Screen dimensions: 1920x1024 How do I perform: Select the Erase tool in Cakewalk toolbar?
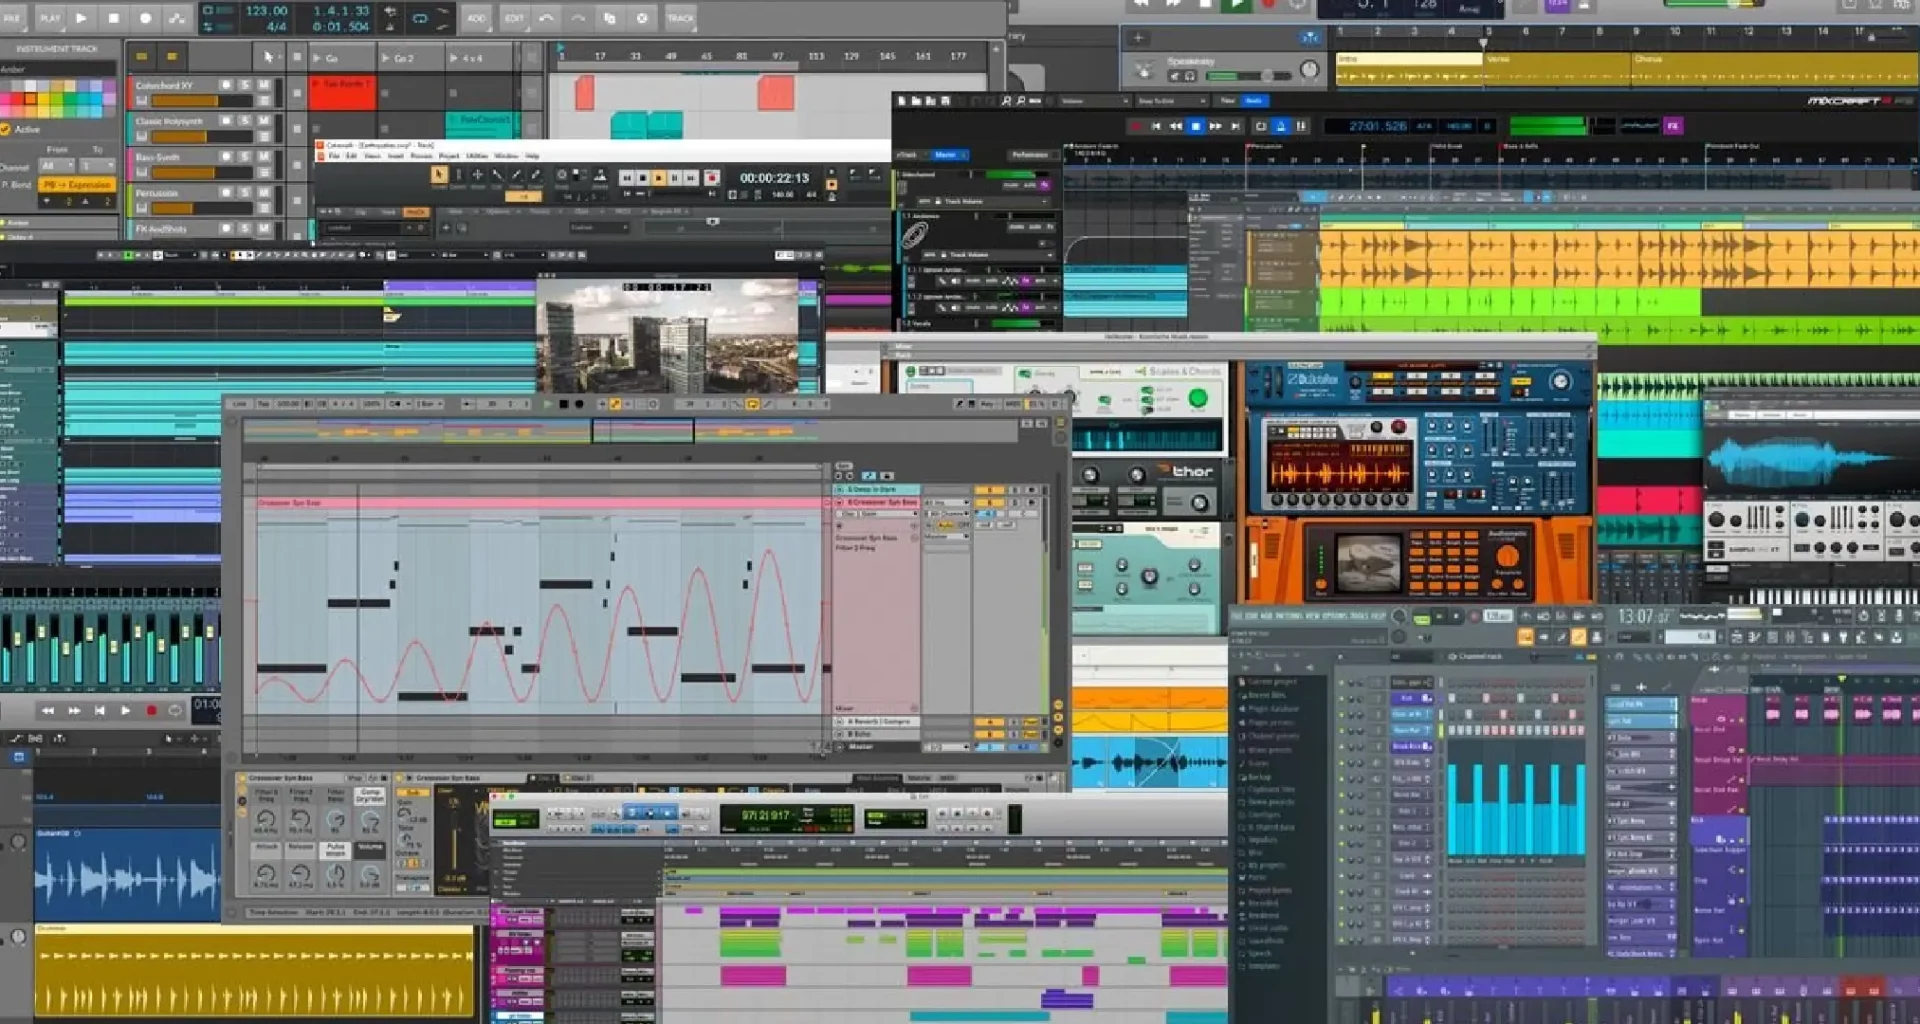(536, 175)
